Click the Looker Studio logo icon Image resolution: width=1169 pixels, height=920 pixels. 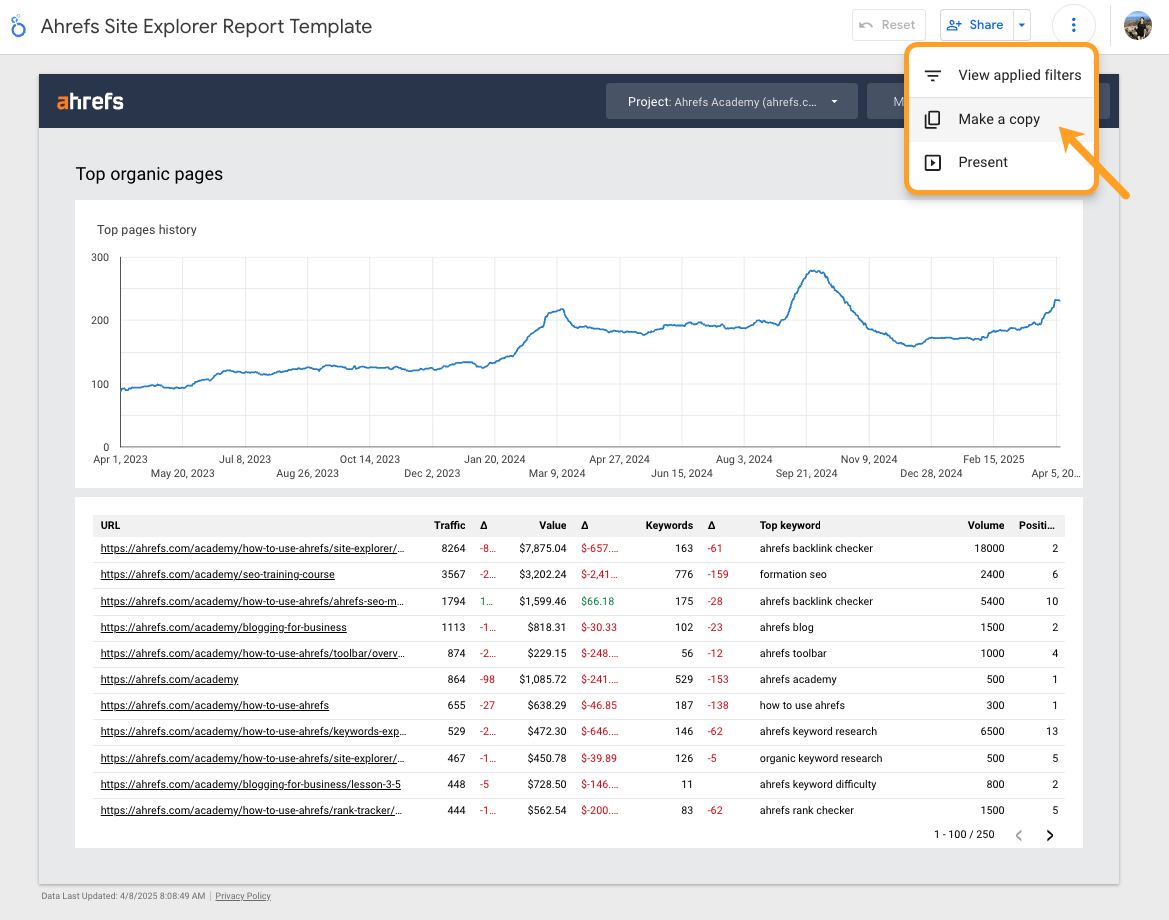(18, 25)
